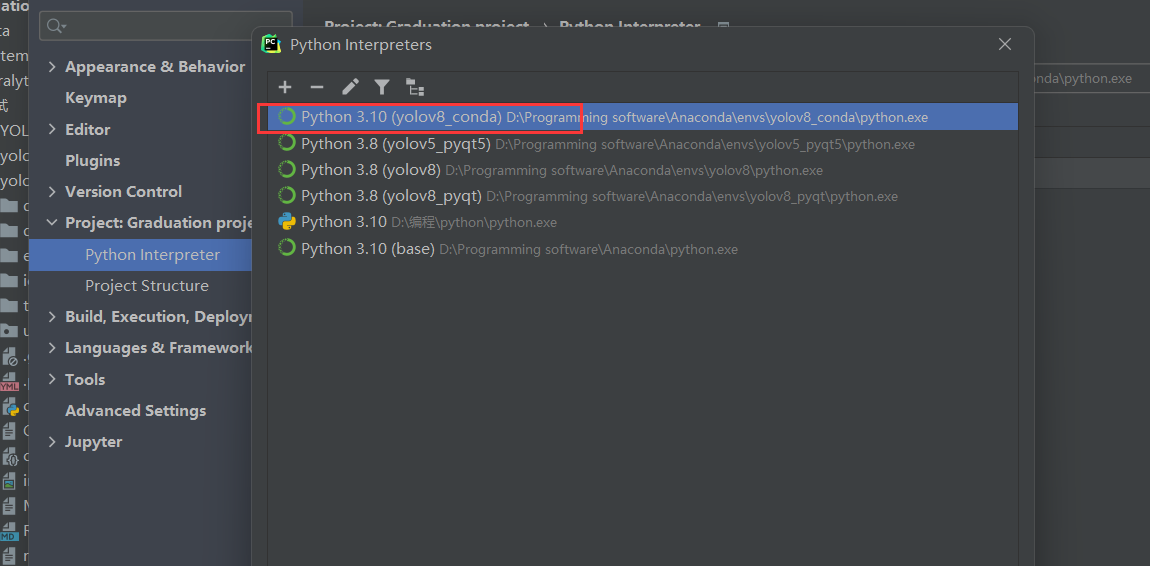Open Project Structure settings

[147, 285]
